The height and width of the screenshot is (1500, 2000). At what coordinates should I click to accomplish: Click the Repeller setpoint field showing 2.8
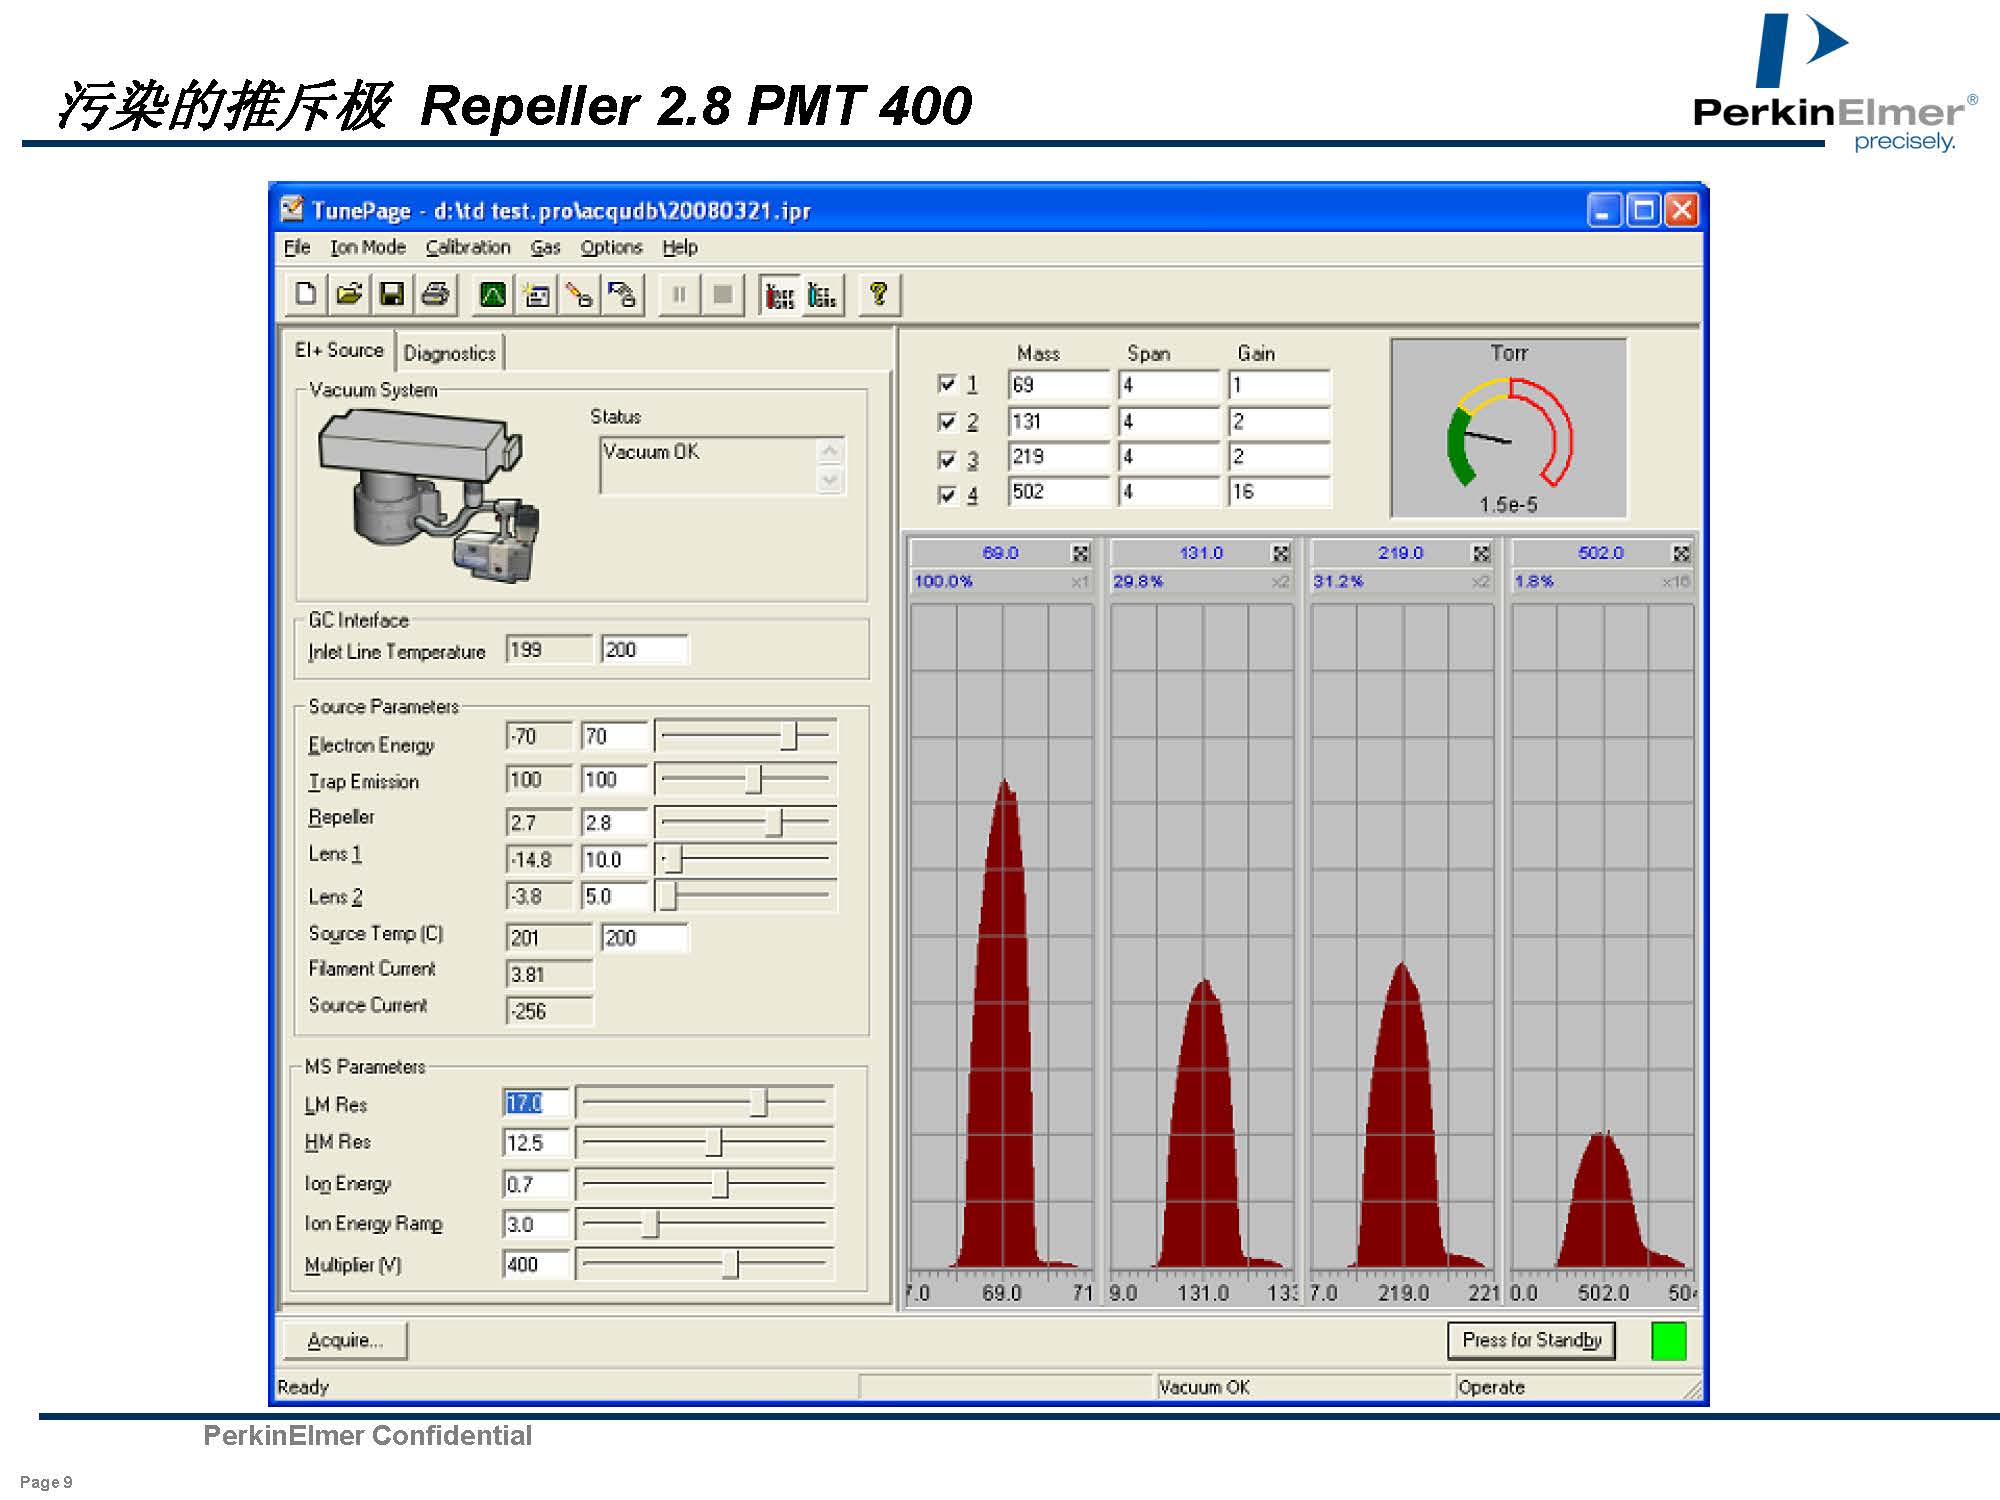[614, 822]
